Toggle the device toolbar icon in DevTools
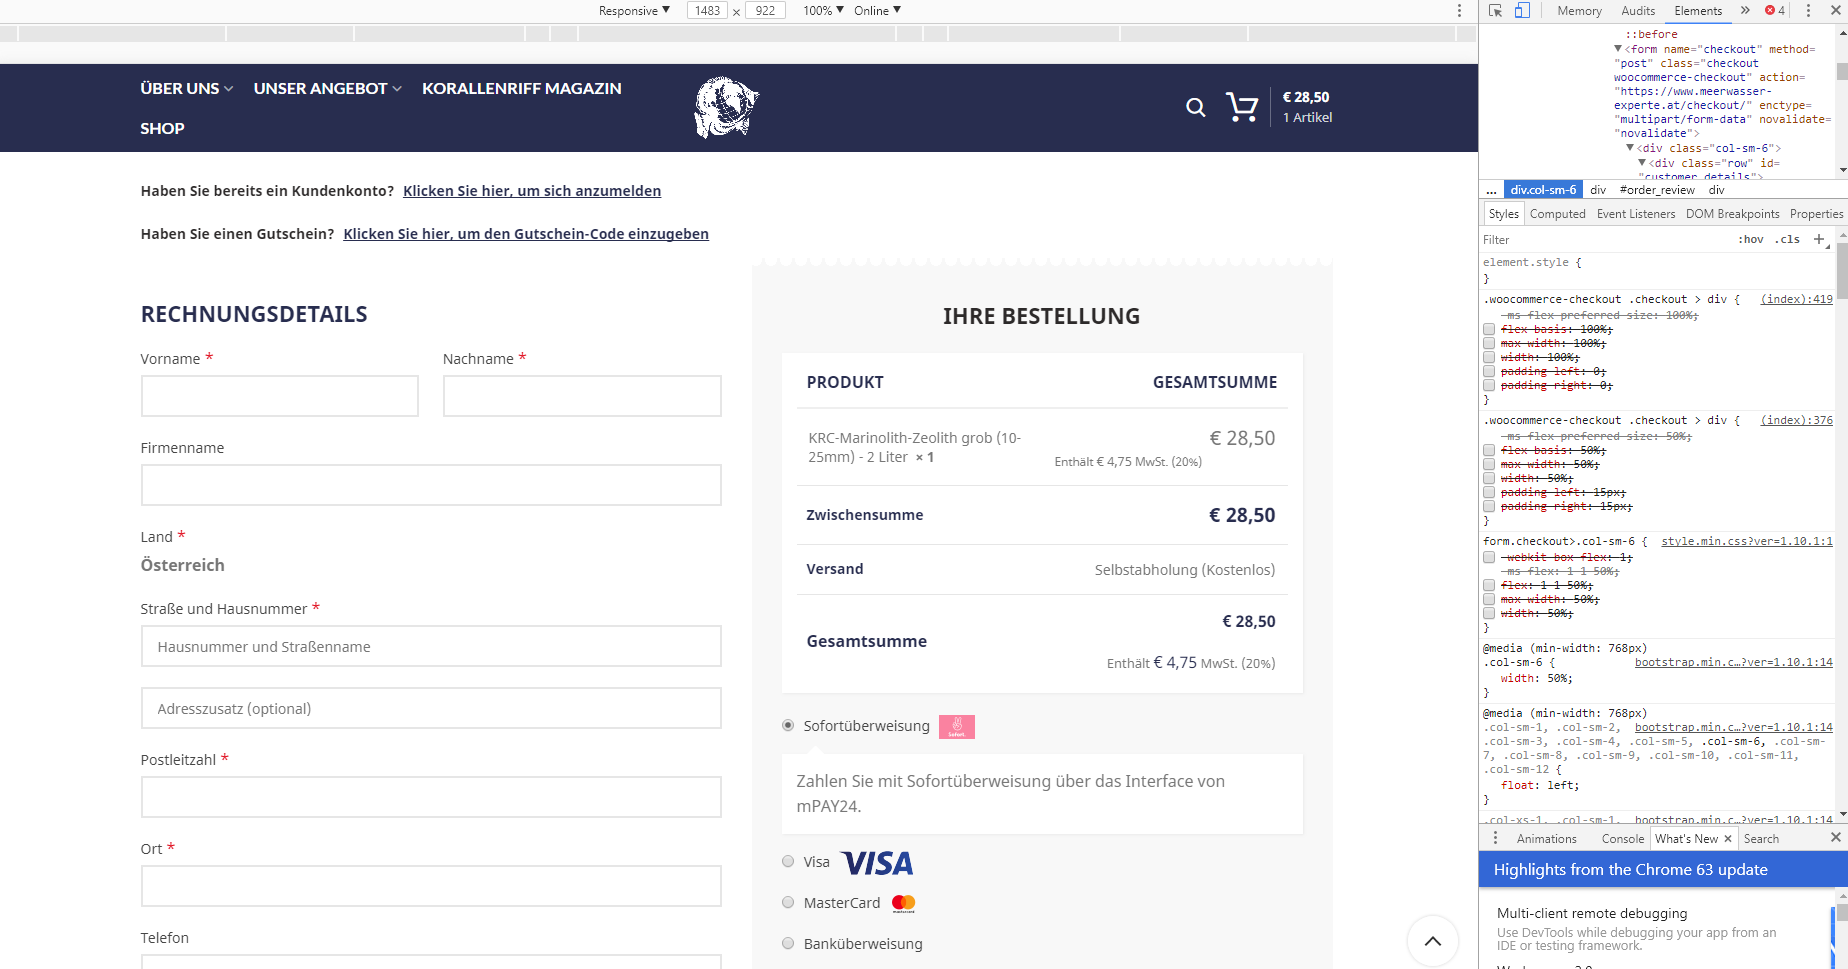The image size is (1848, 969). [1522, 11]
